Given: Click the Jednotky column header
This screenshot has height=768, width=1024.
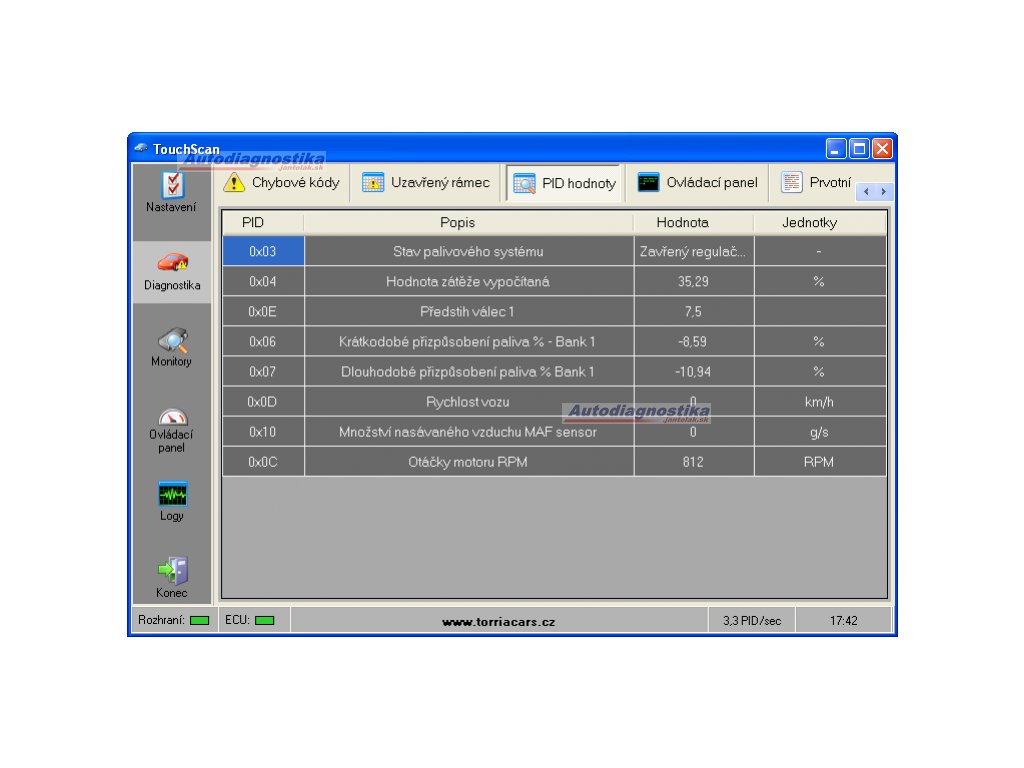Looking at the screenshot, I should [x=809, y=223].
